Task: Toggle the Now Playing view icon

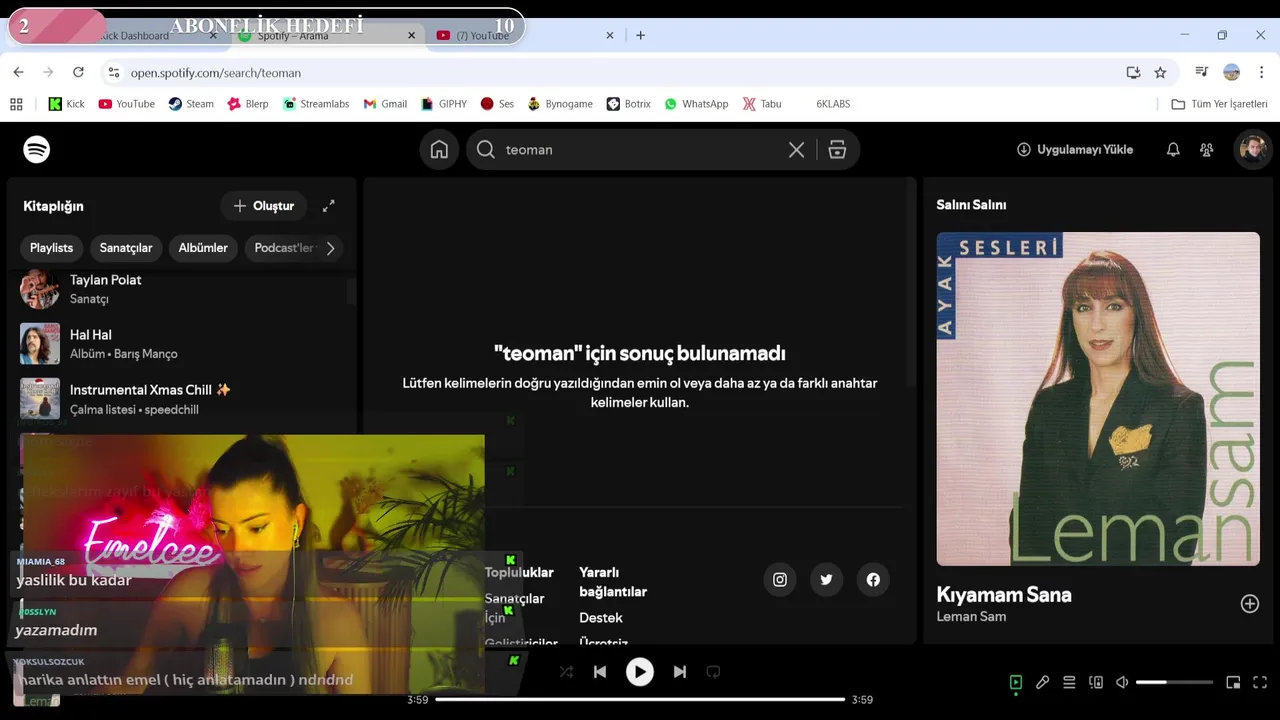Action: tap(1016, 682)
